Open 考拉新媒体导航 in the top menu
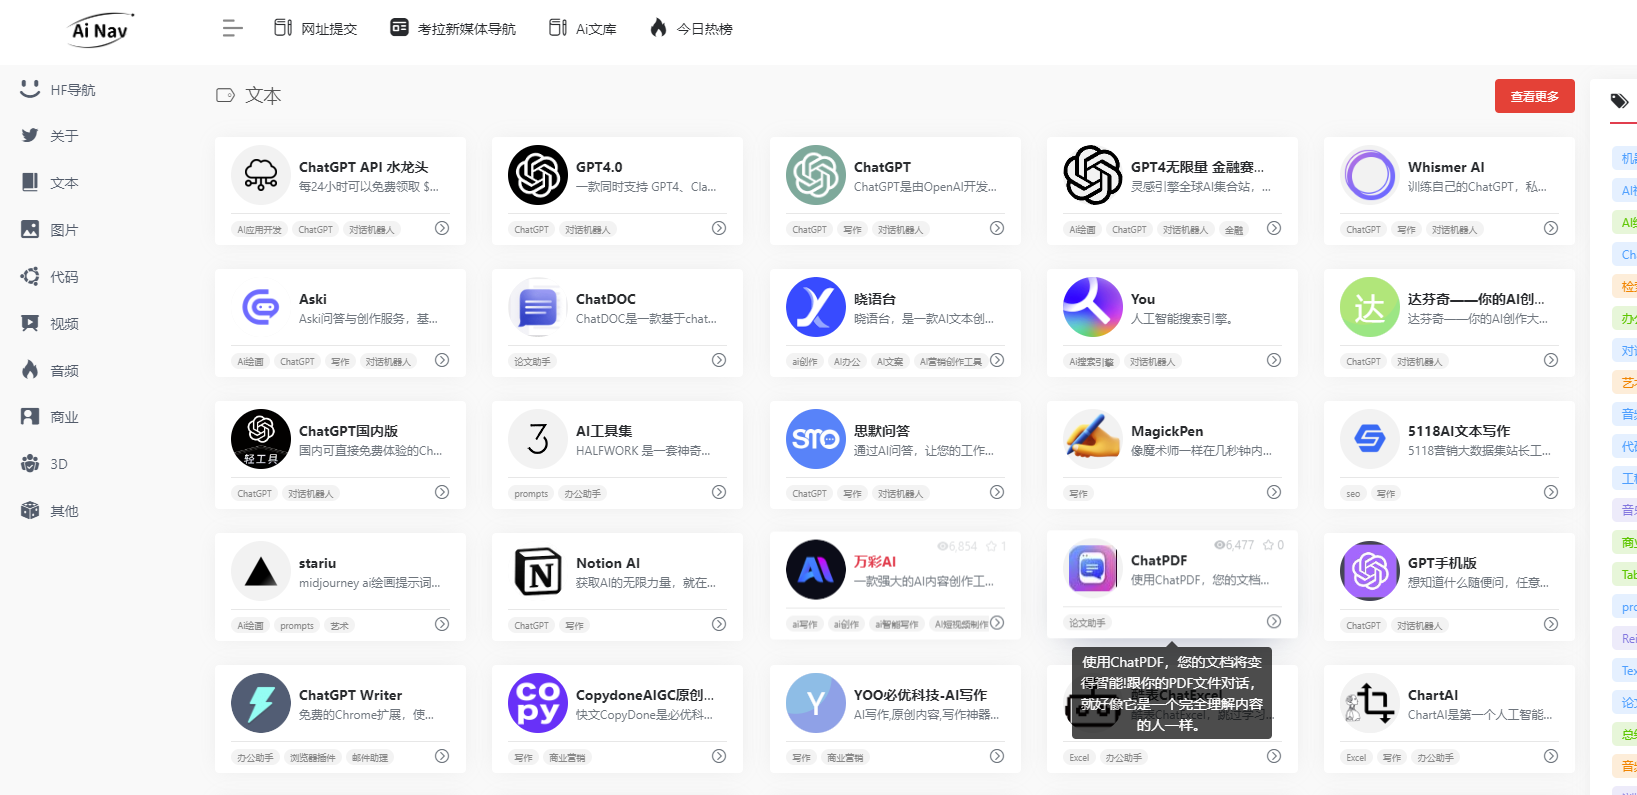 pos(453,28)
